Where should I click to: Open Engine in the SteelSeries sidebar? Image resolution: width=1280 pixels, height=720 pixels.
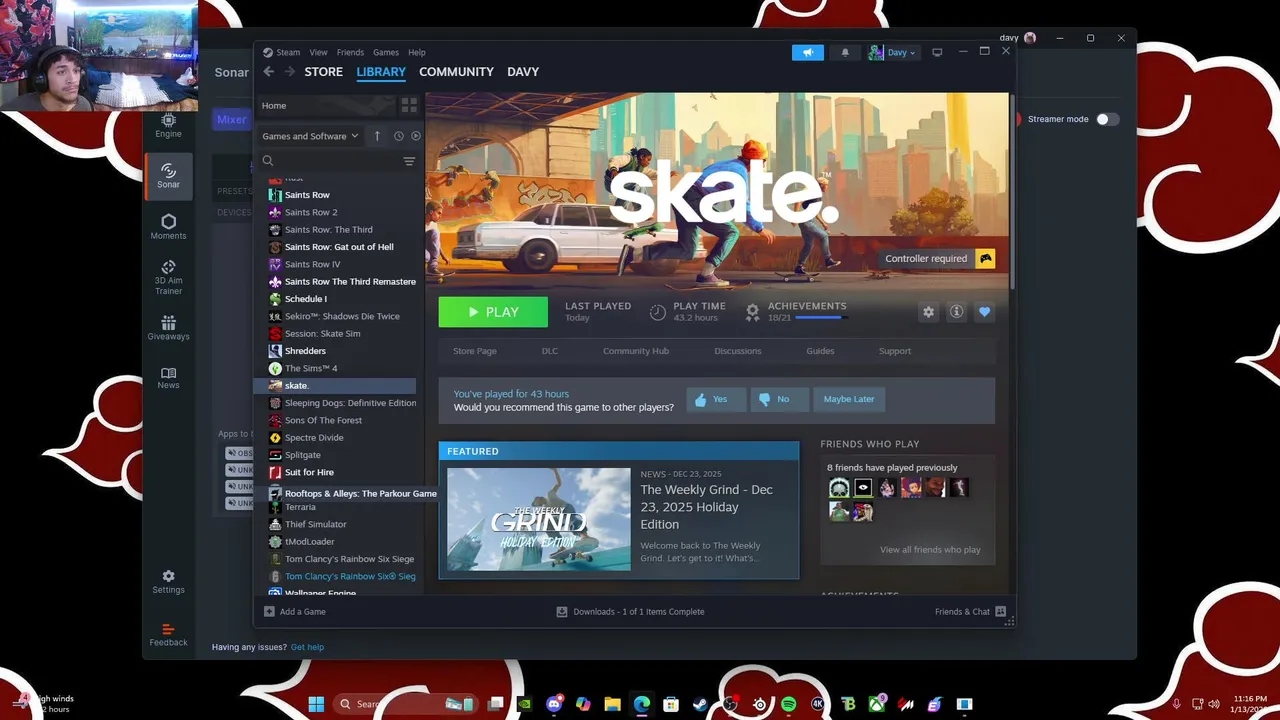(168, 126)
